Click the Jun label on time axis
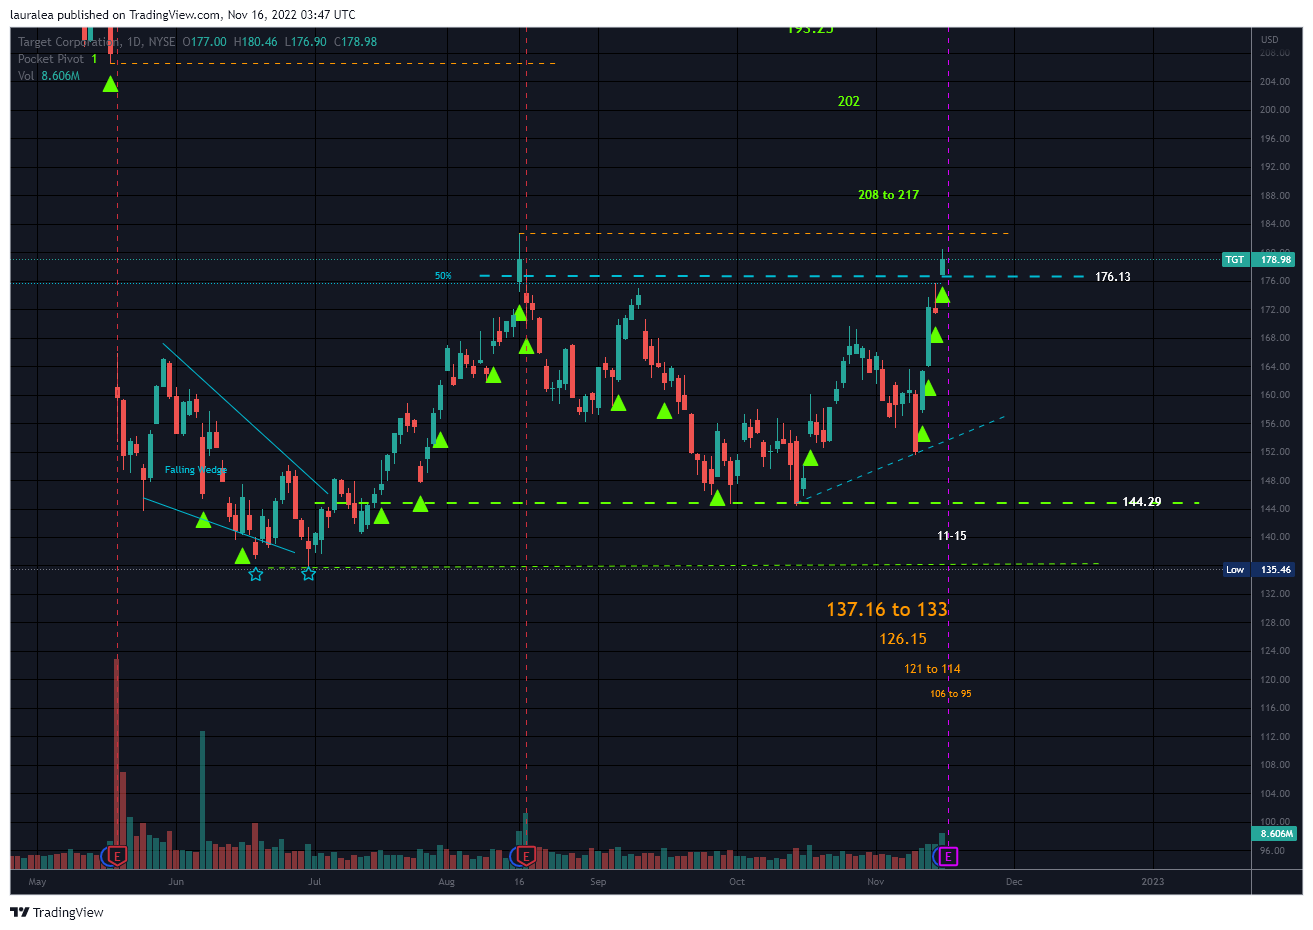The height and width of the screenshot is (930, 1313). point(176,882)
